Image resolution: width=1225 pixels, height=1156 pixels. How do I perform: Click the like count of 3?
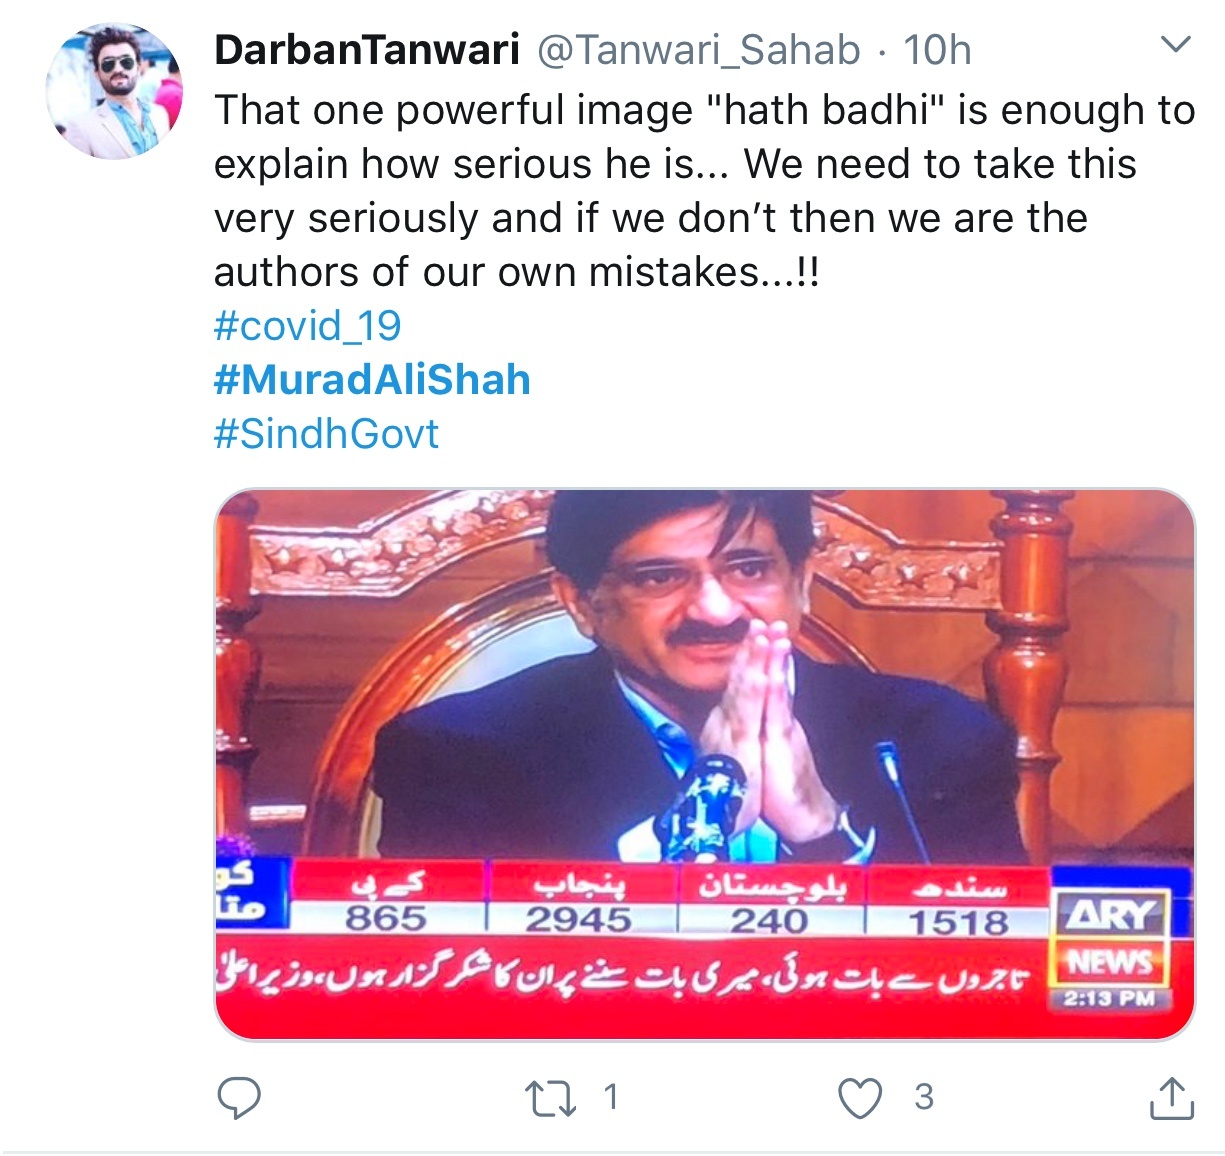(924, 1097)
